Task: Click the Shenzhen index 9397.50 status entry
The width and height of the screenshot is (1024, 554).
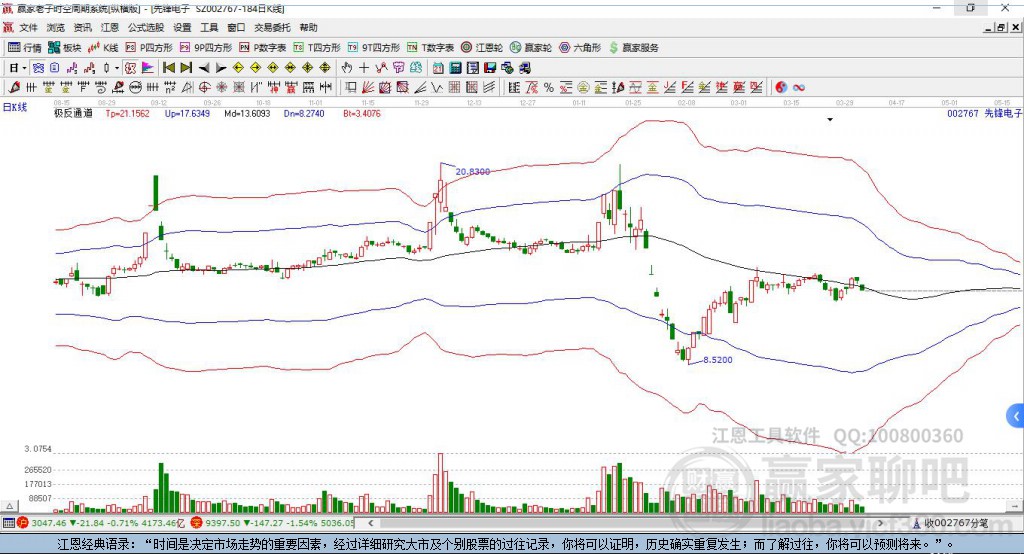Action: tap(273, 523)
